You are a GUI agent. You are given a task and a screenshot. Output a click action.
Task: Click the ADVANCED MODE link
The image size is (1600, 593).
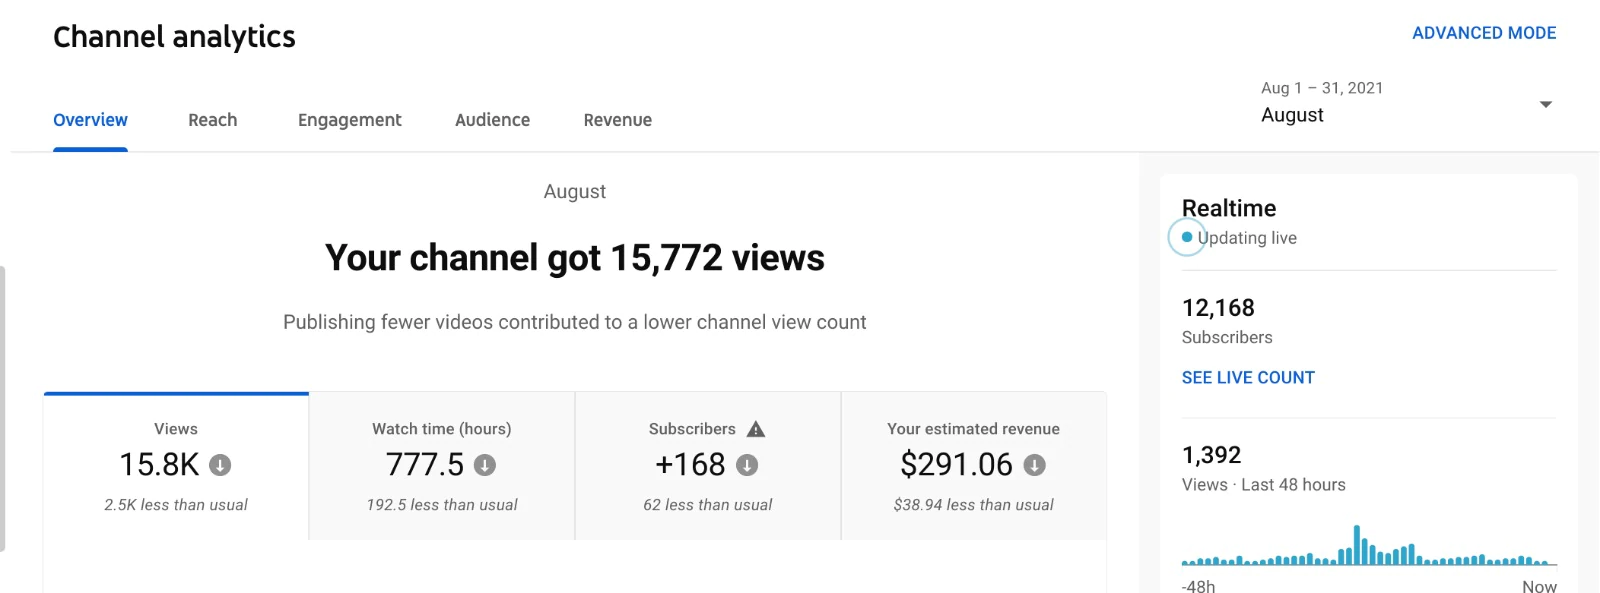coord(1484,32)
